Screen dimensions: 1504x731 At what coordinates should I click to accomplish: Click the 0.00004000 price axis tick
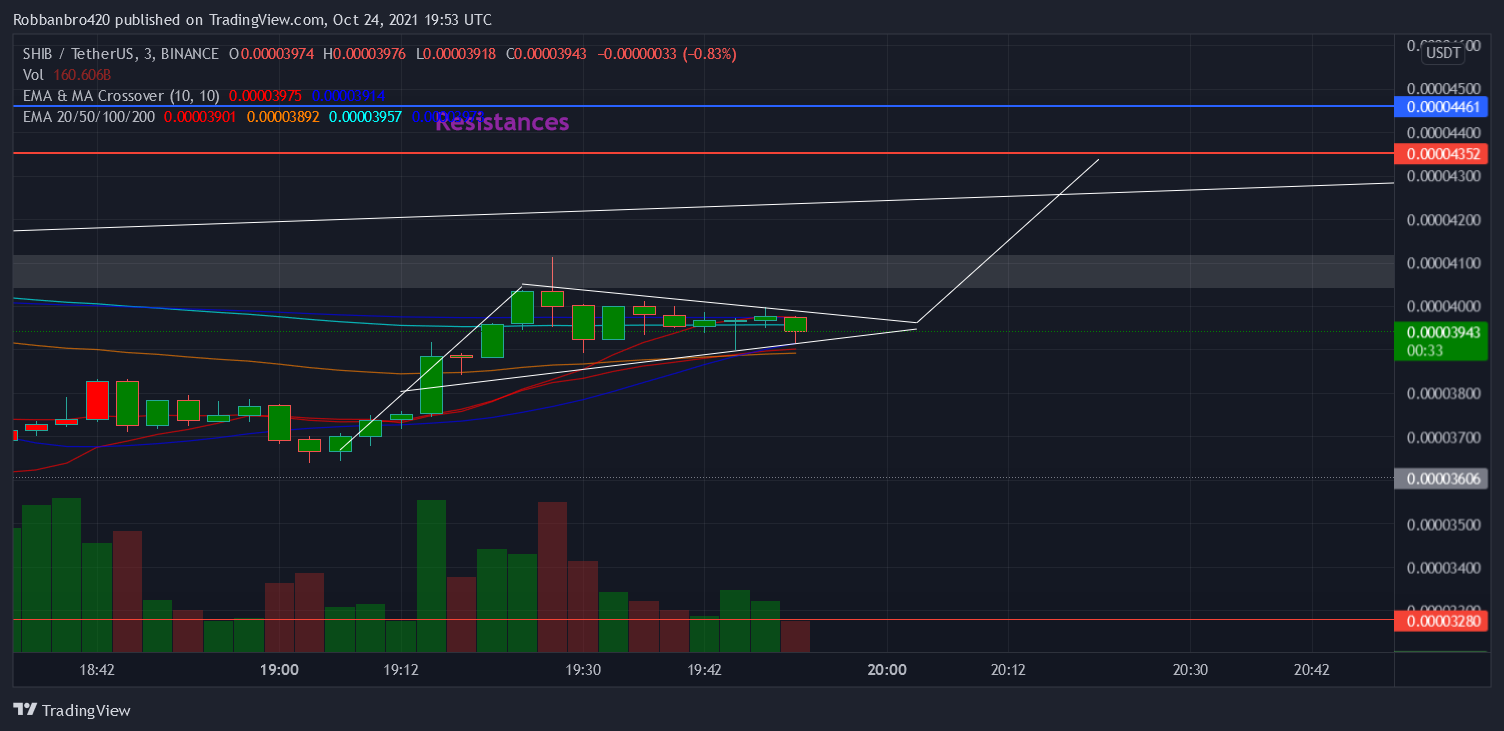click(x=1444, y=306)
